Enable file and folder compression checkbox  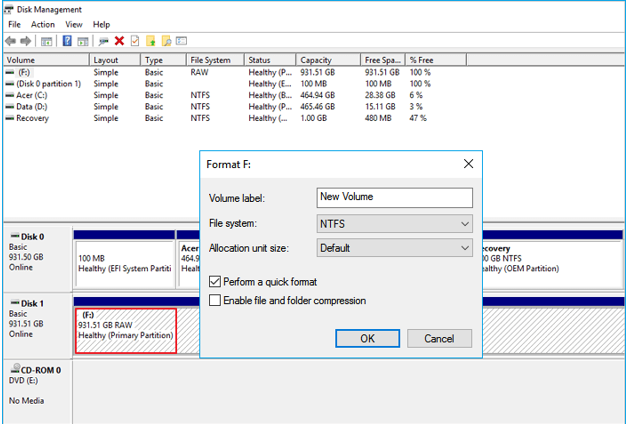tap(215, 300)
